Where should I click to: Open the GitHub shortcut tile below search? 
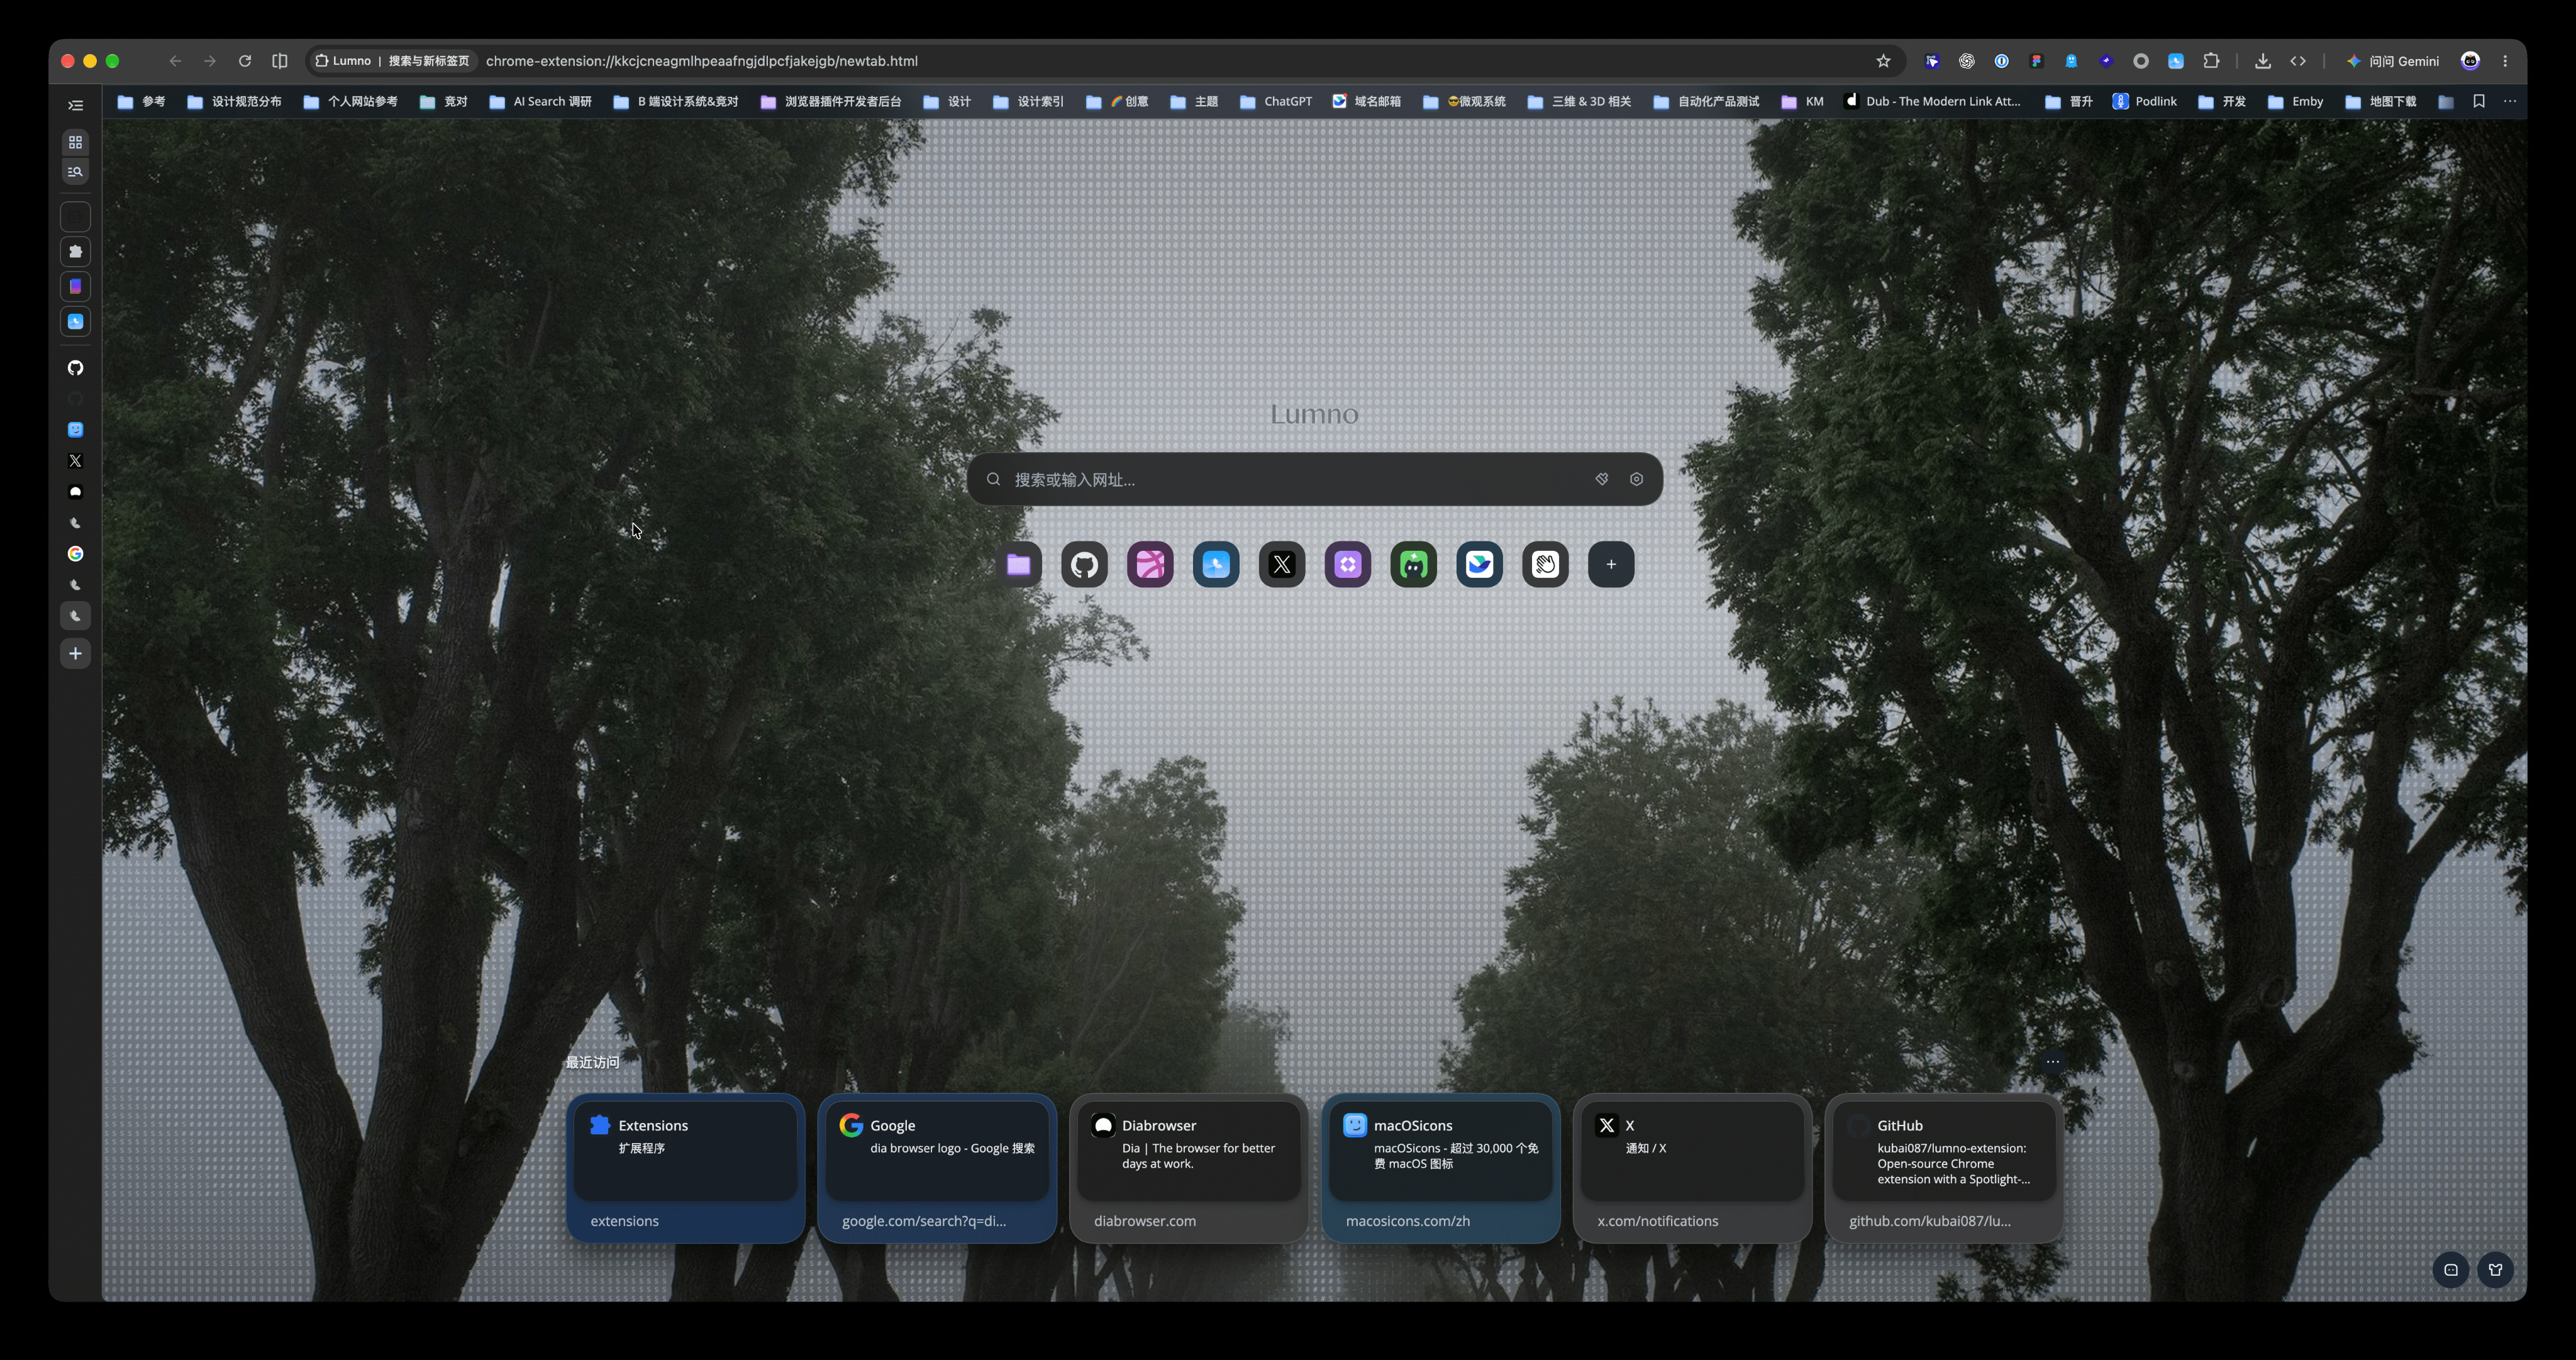pyautogui.click(x=1084, y=564)
